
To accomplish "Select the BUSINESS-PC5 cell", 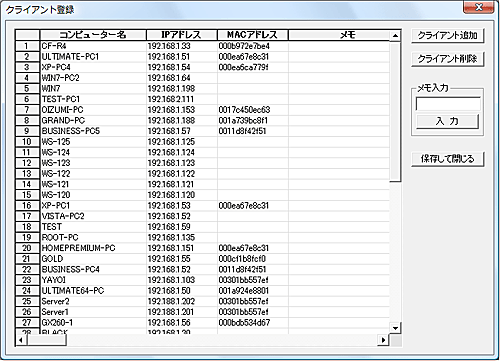I will pyautogui.click(x=93, y=131).
